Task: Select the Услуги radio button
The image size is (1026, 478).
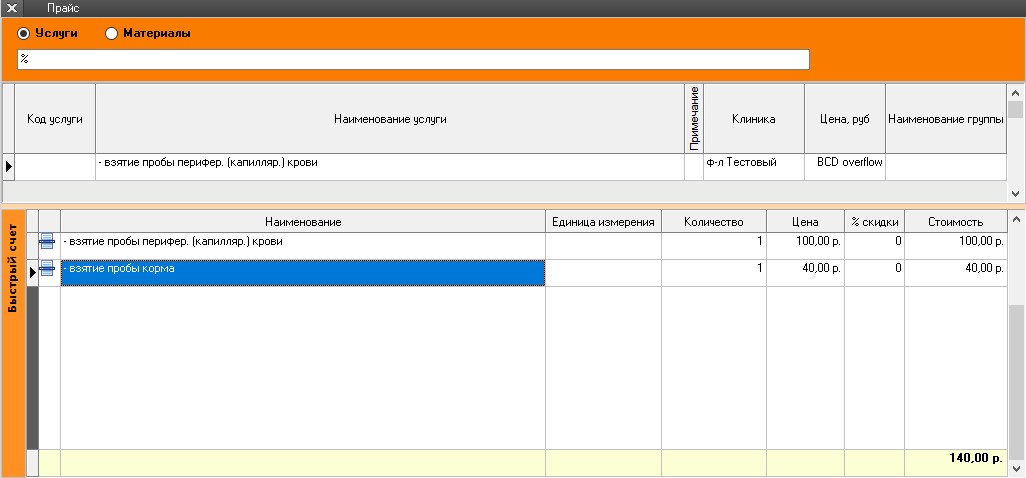Action: point(24,33)
